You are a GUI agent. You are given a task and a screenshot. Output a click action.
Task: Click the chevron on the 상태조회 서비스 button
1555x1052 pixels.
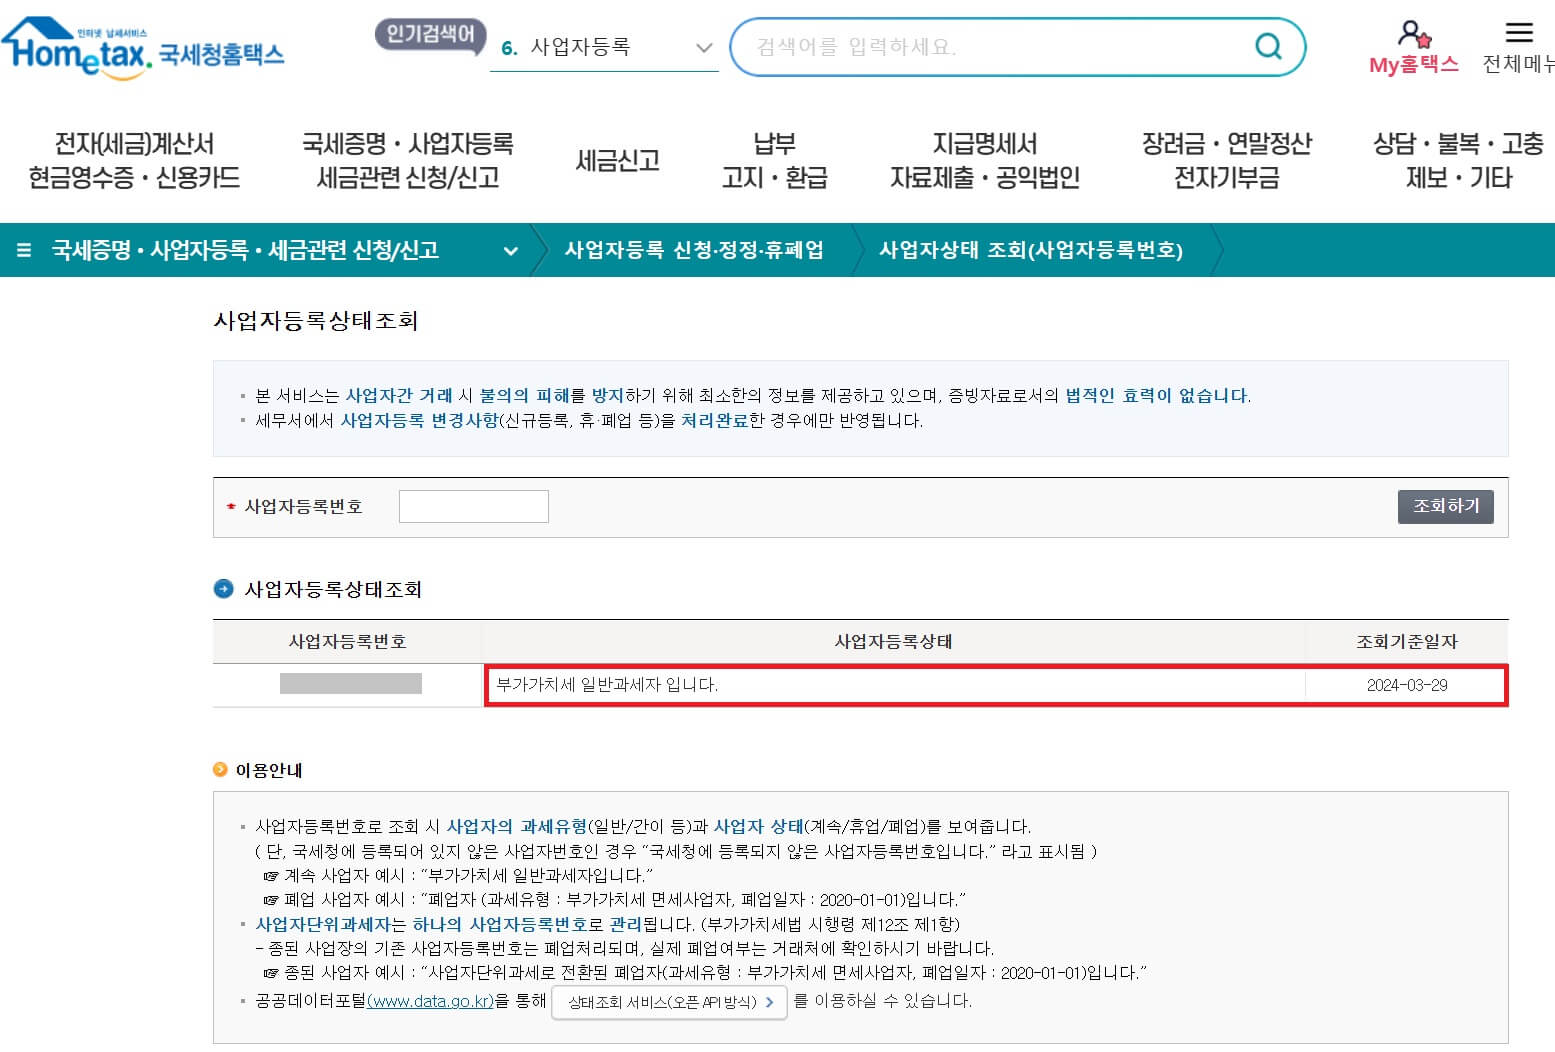click(x=768, y=1003)
